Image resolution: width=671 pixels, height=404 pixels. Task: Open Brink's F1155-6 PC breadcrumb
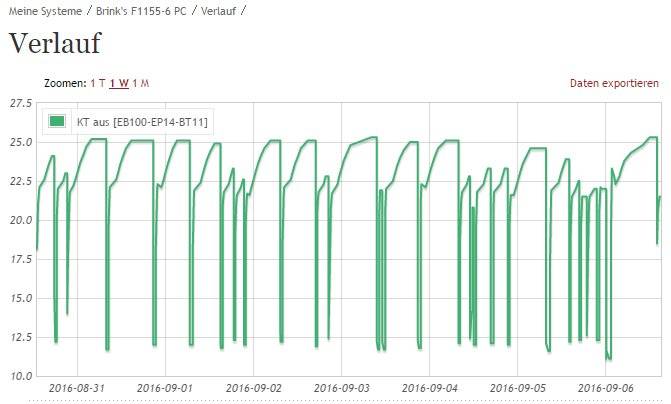point(141,12)
